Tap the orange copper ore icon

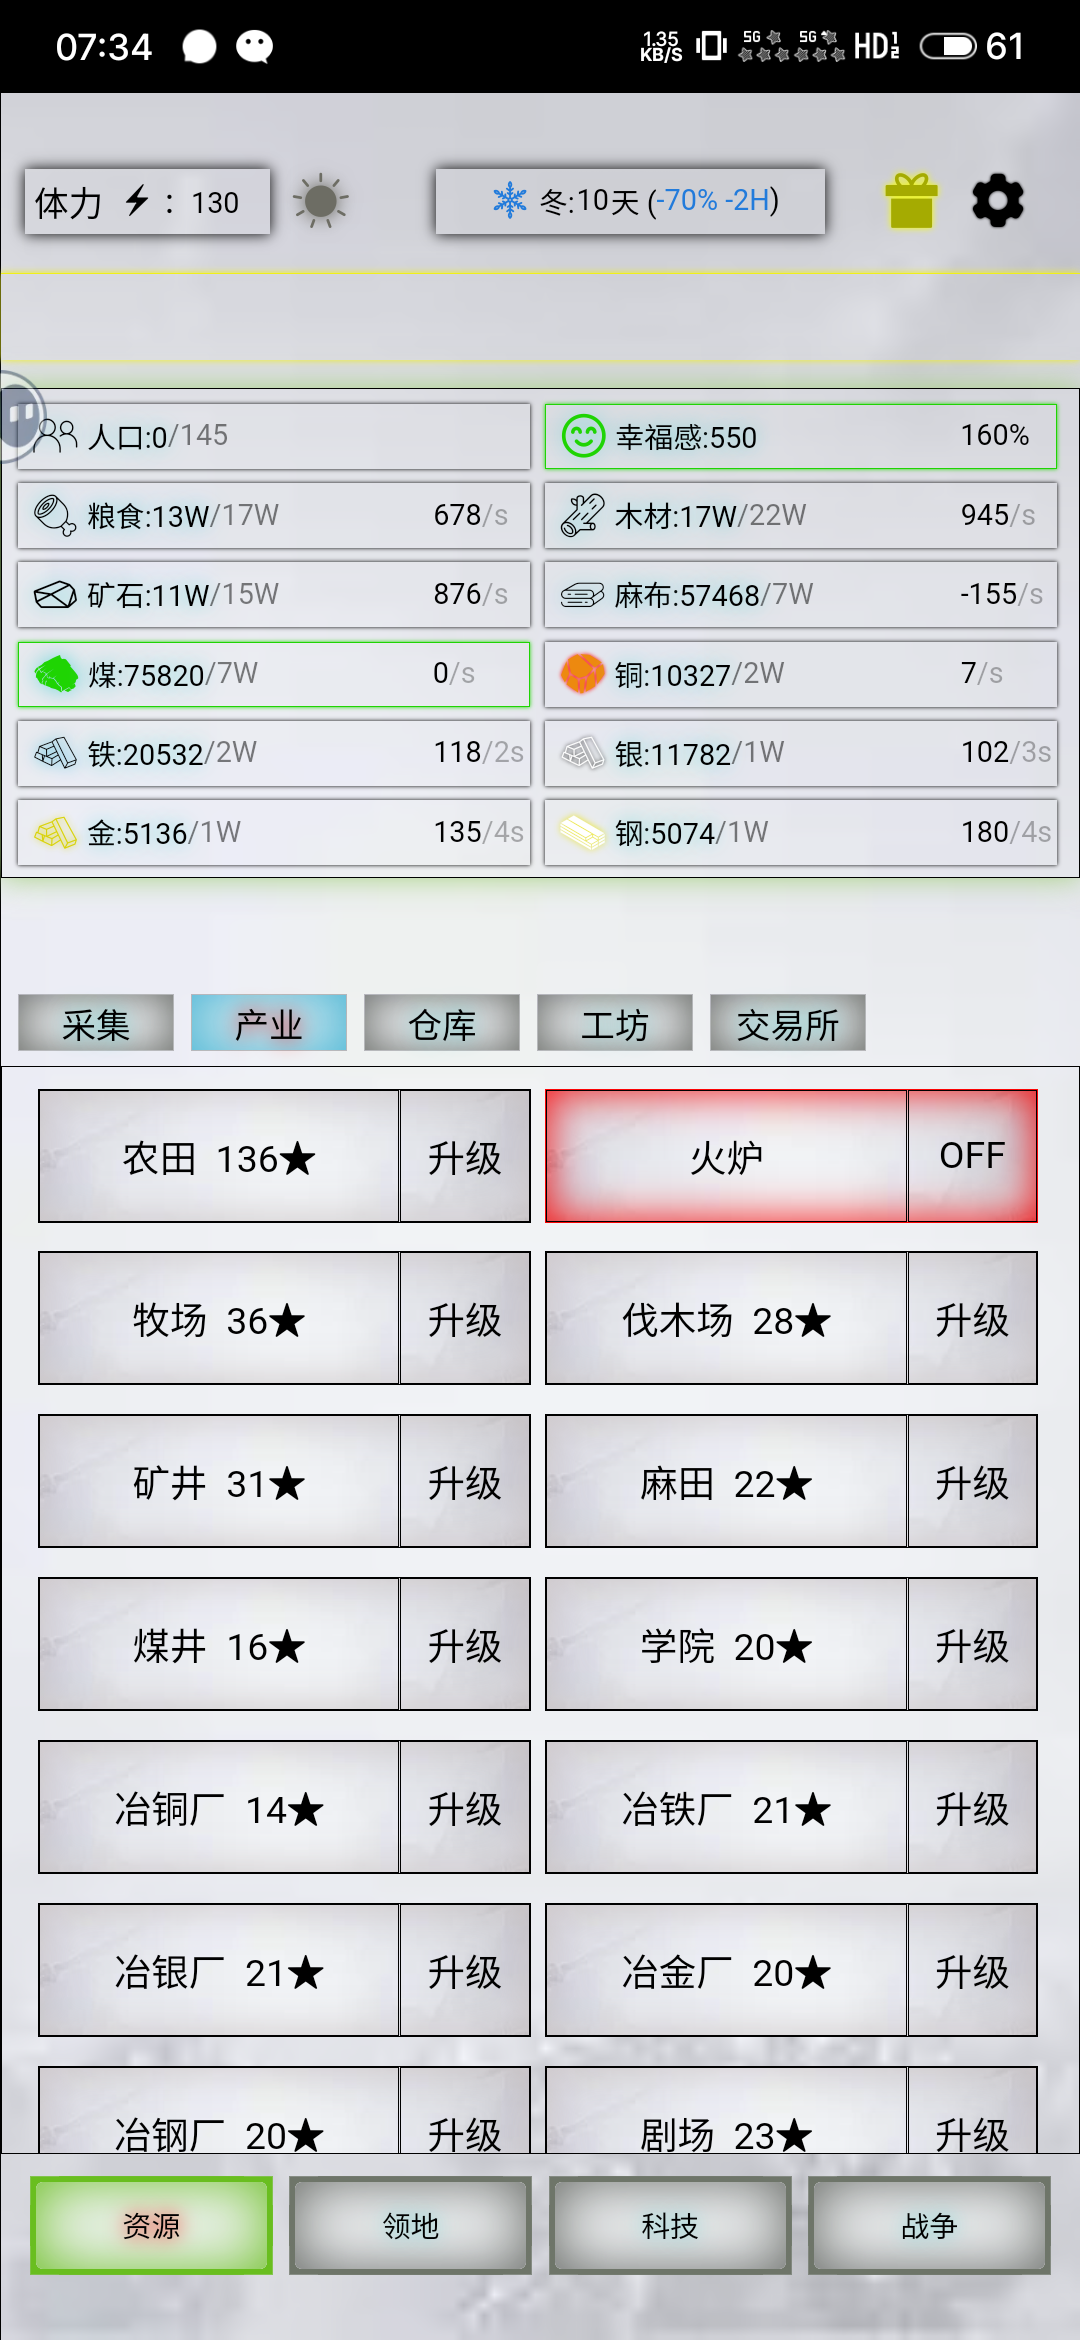point(582,673)
